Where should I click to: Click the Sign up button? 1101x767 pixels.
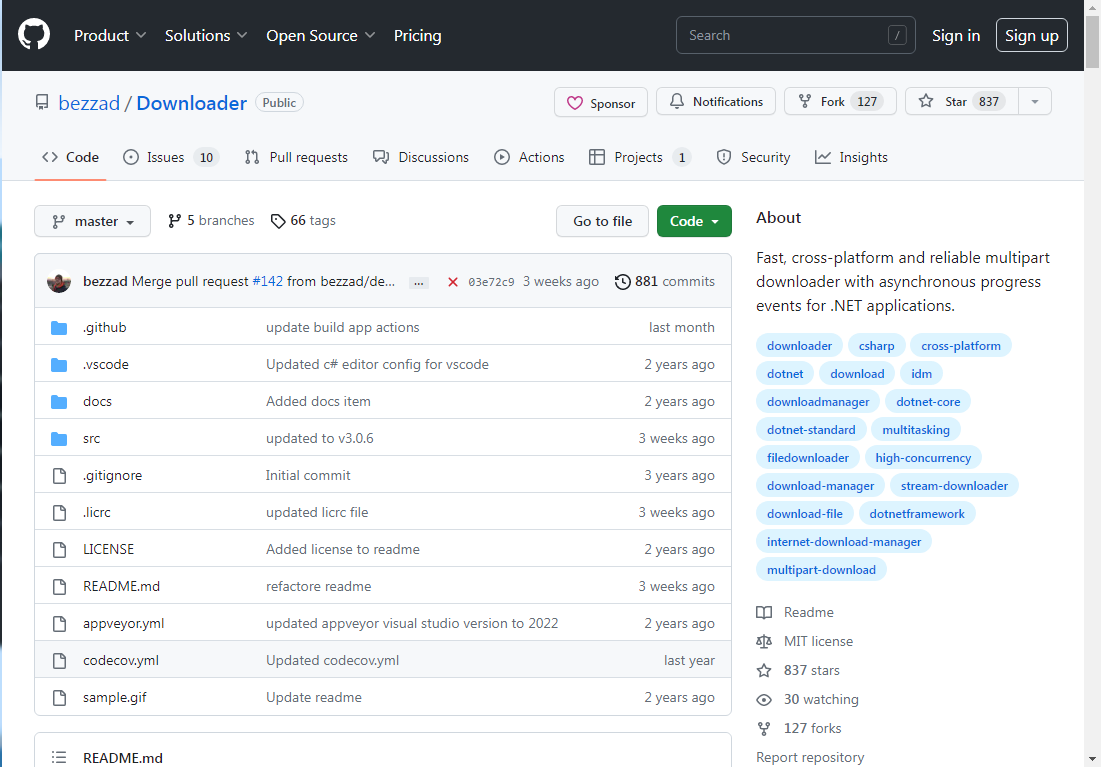click(x=1031, y=35)
